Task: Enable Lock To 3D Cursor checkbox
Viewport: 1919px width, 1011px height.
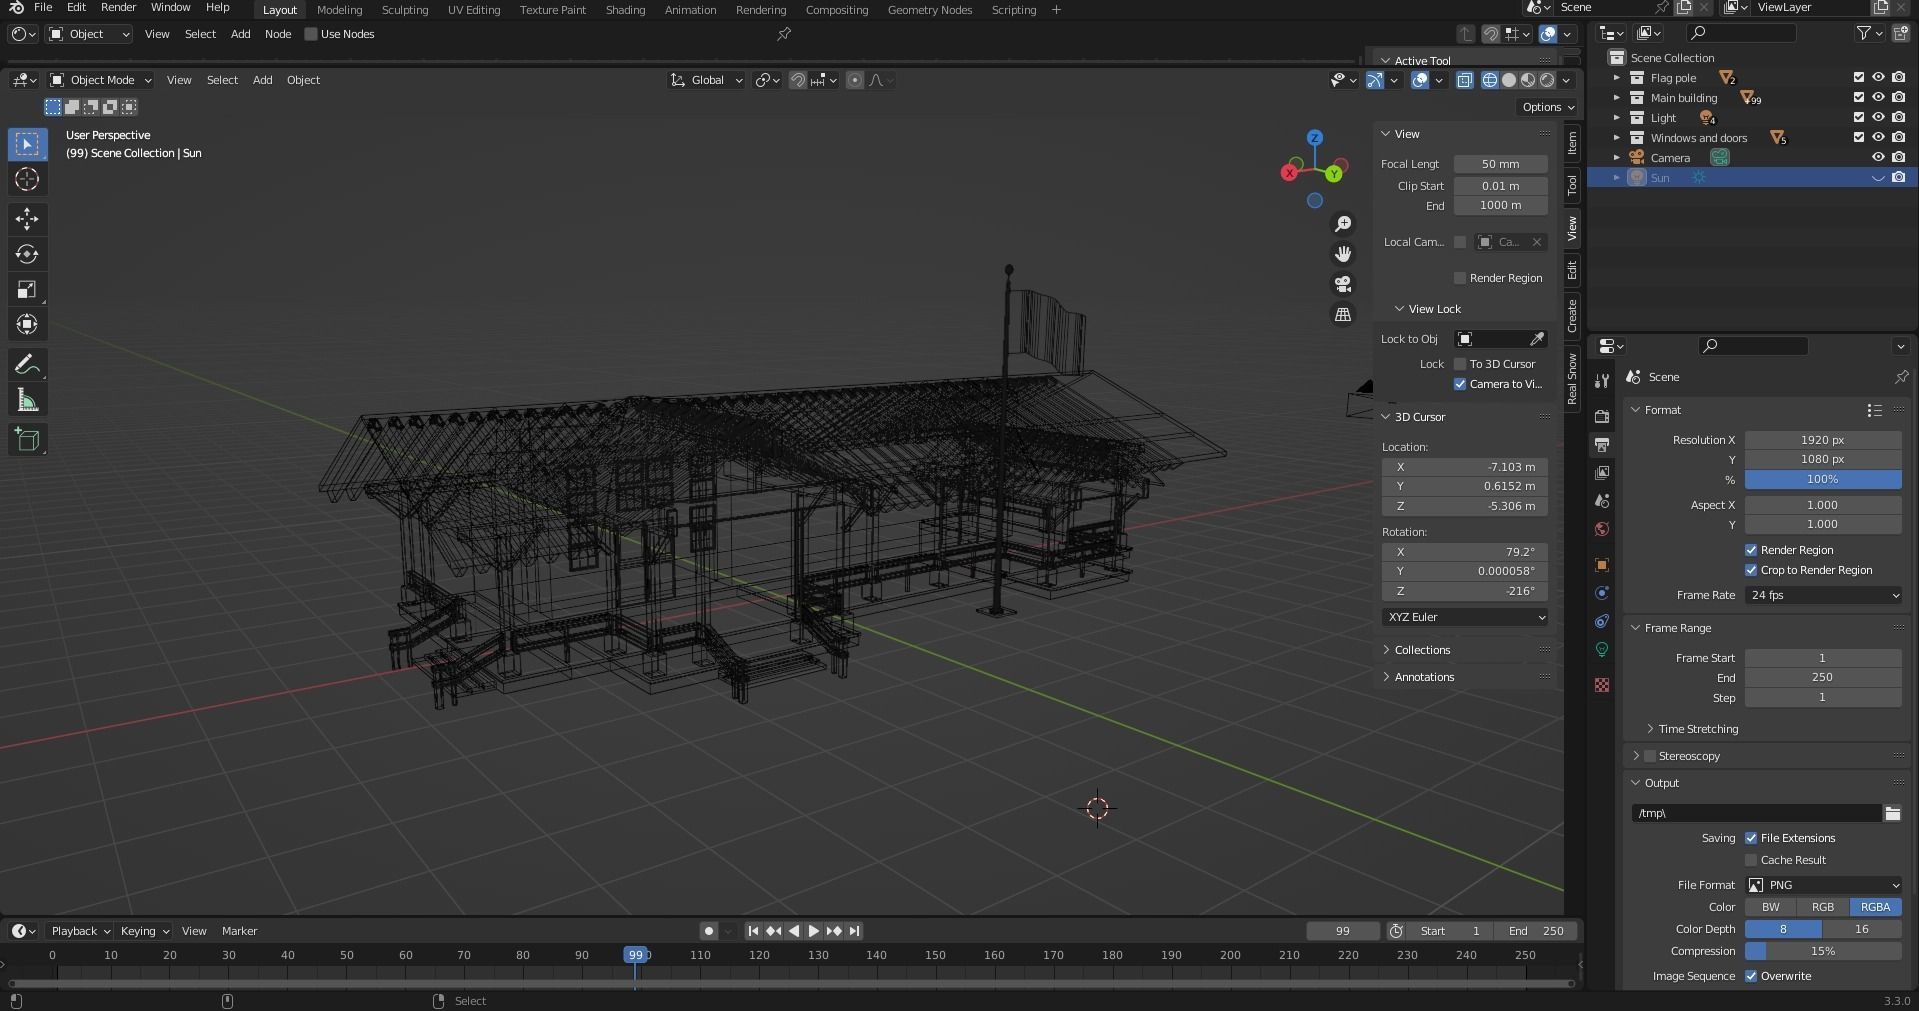Action: [x=1460, y=364]
